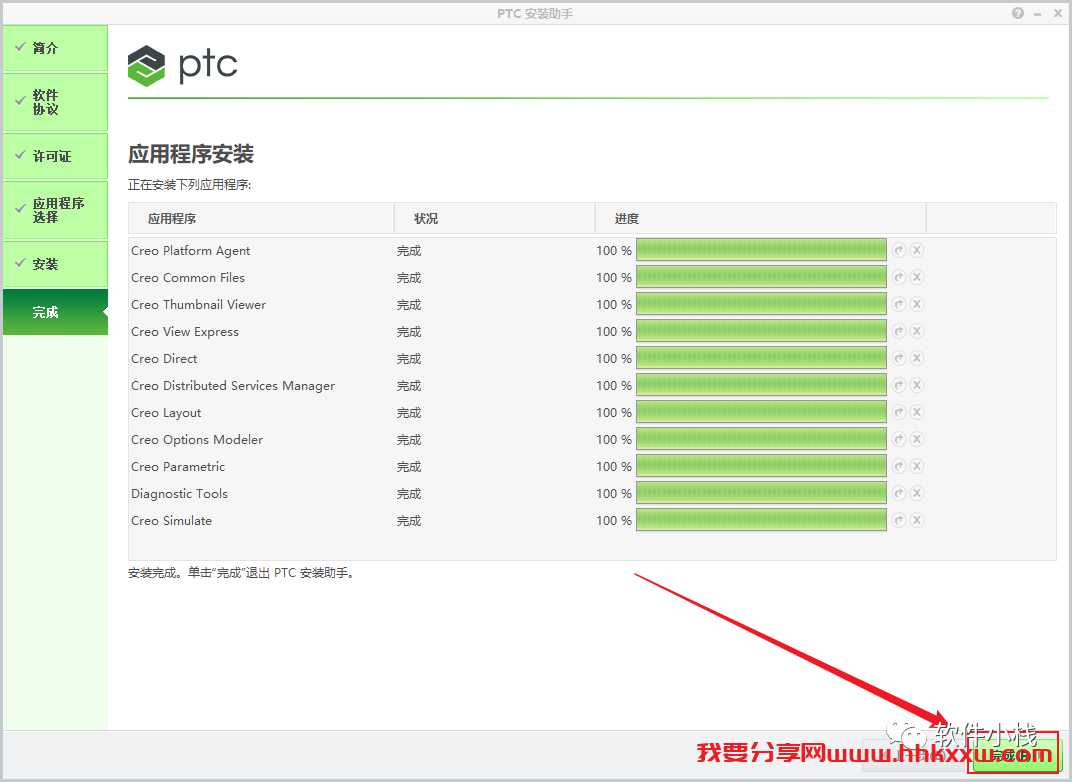Select the 许可证 step in sidebar
Viewport: 1072px width, 782px height.
pos(55,156)
